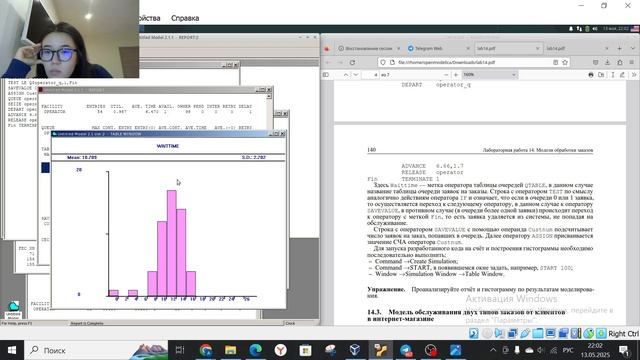Screen dimensions: 640x360
Task: Toggle the PDF viewer sidebar
Action: click(326, 75)
